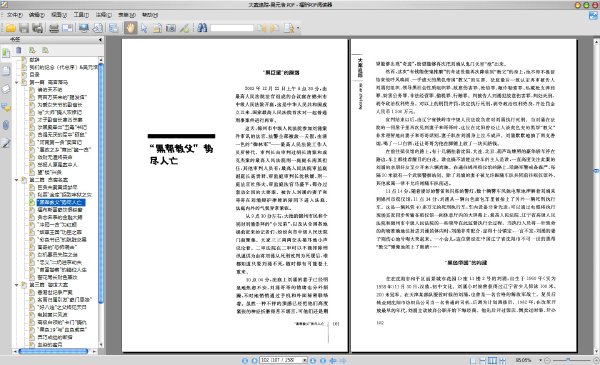Open the 注释 menu

tap(103, 15)
